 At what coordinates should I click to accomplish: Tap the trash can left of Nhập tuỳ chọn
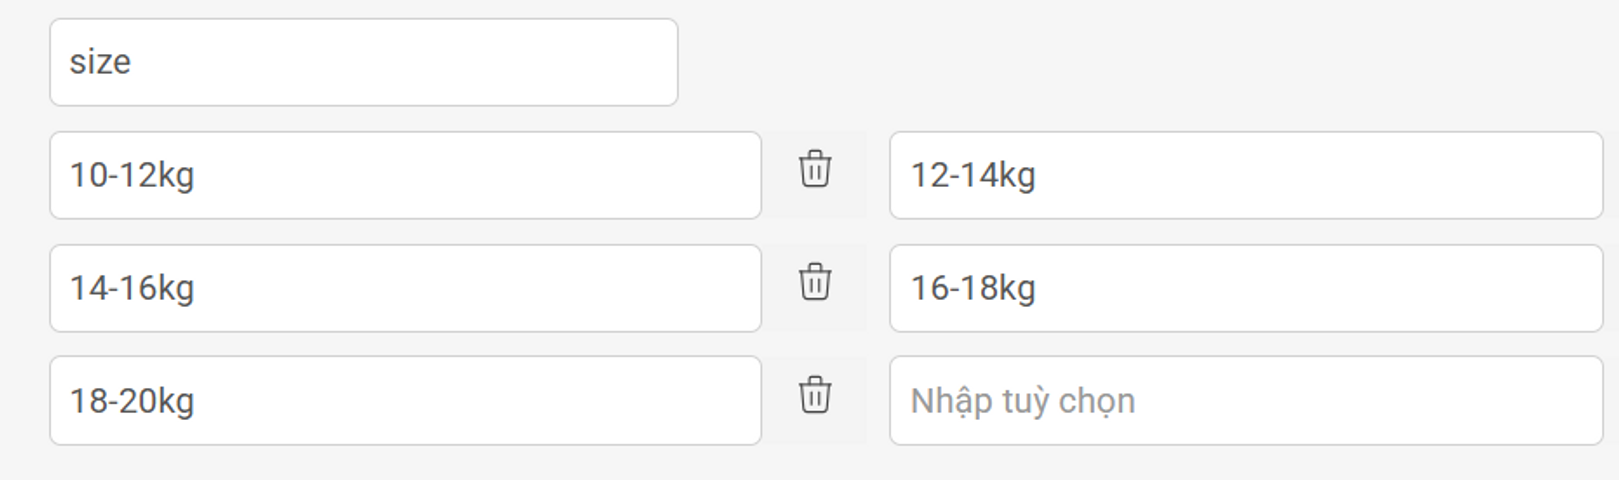tap(814, 395)
